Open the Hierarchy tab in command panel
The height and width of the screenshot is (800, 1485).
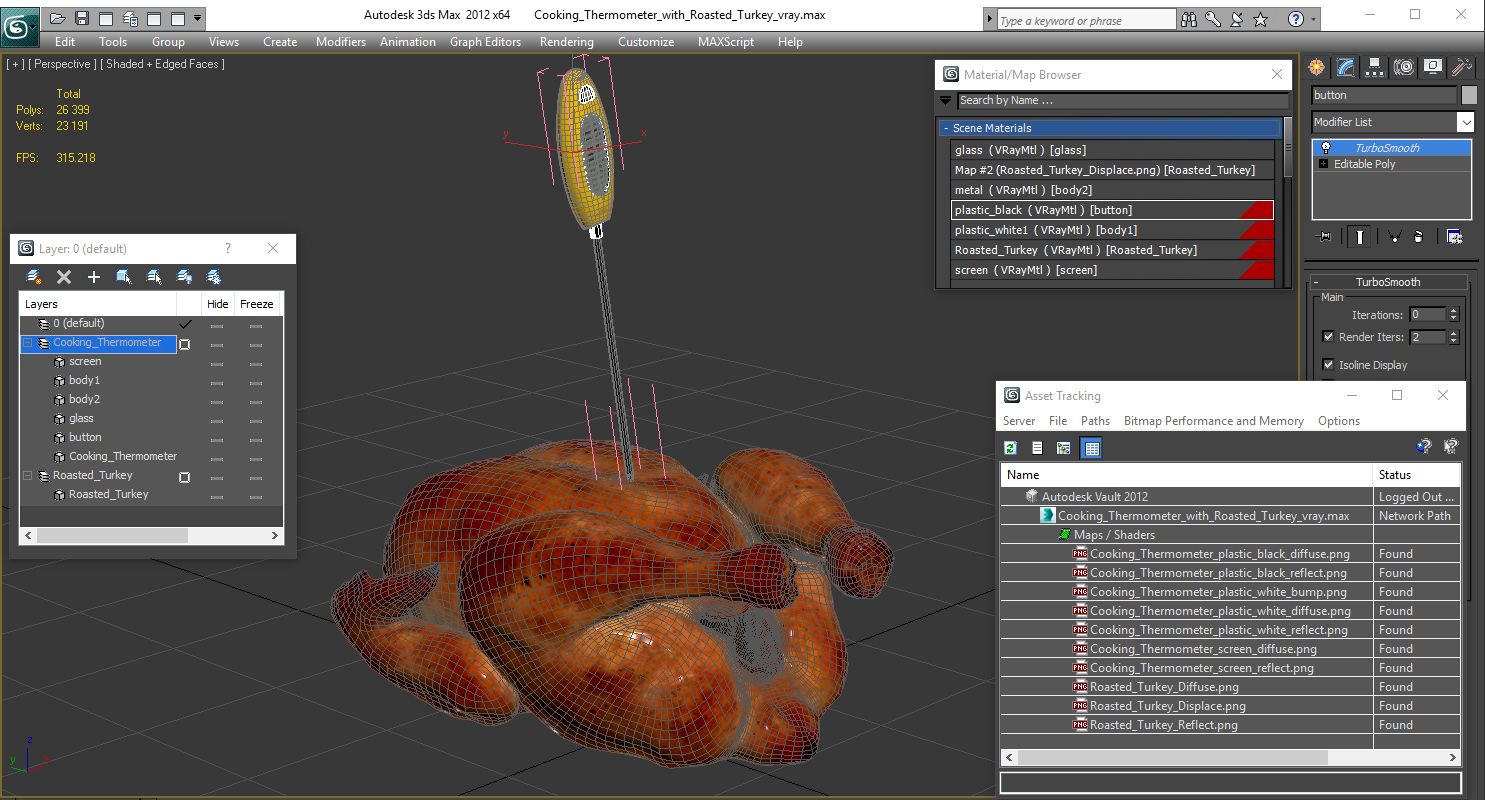(x=1375, y=67)
